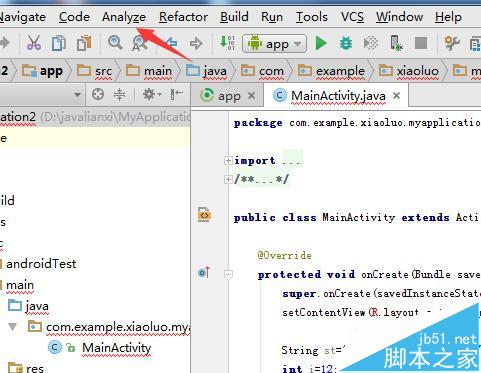Open the Window menu

point(399,17)
